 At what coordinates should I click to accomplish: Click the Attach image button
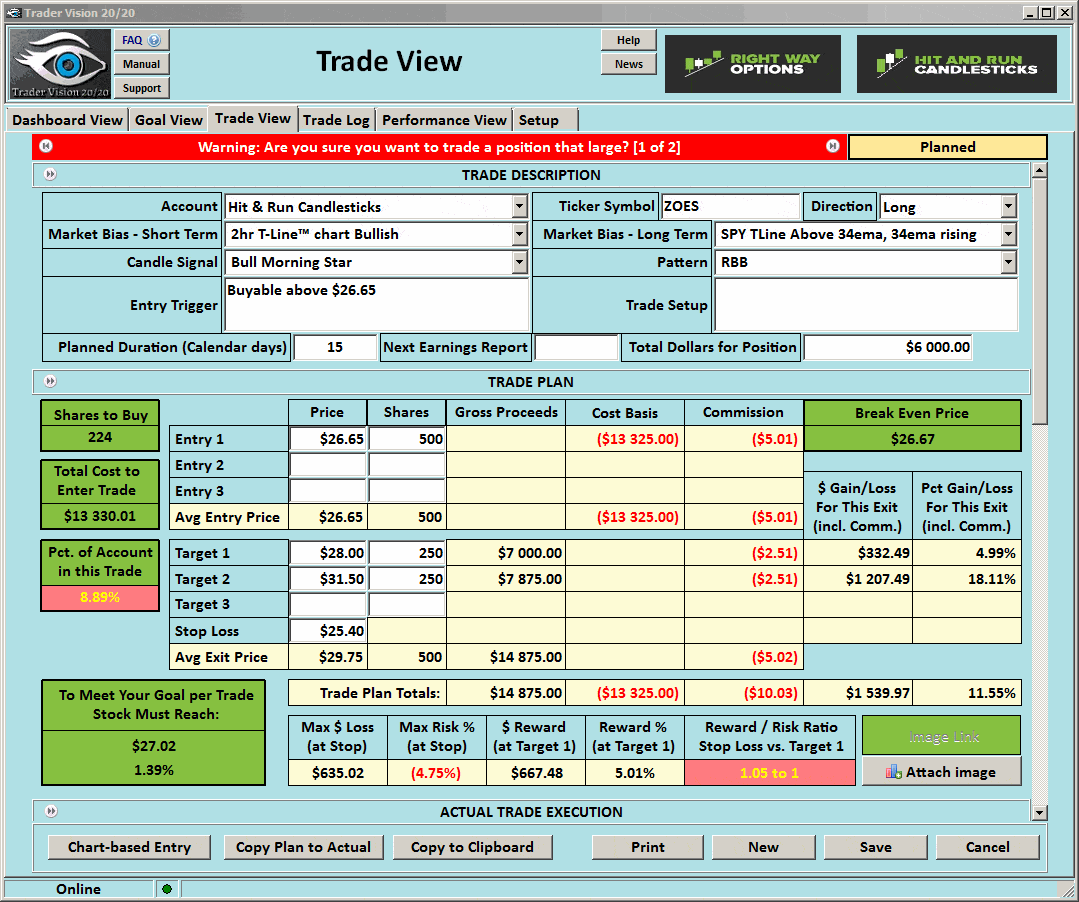point(941,772)
